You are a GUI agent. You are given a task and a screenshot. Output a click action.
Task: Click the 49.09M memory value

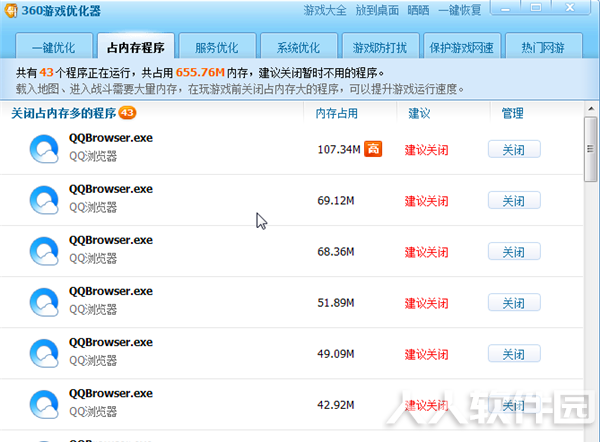[336, 354]
